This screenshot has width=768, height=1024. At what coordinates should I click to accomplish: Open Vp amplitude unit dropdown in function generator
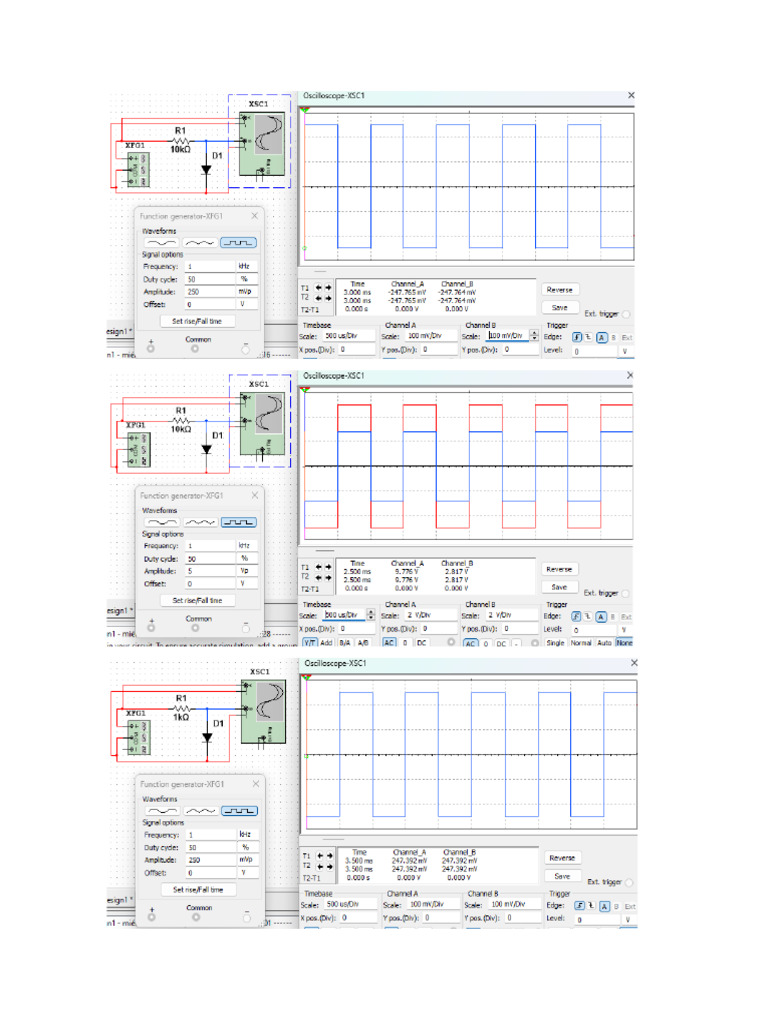point(247,571)
